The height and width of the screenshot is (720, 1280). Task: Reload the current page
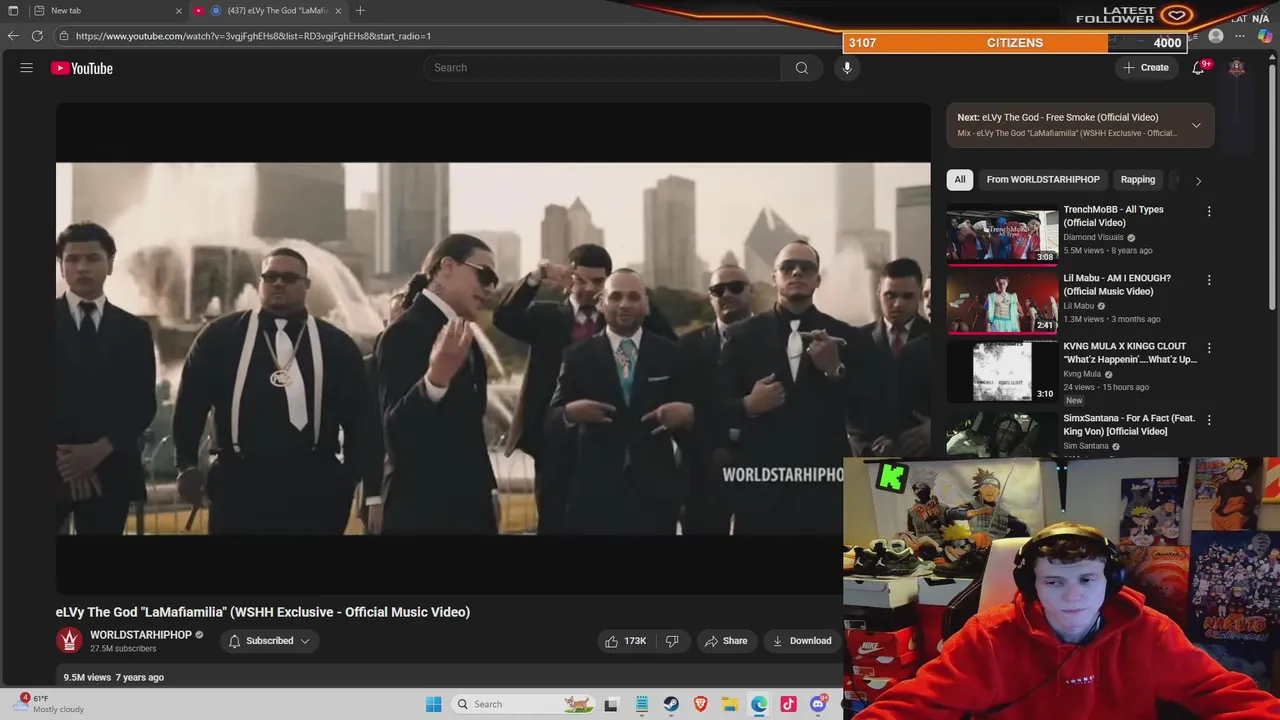pos(37,36)
